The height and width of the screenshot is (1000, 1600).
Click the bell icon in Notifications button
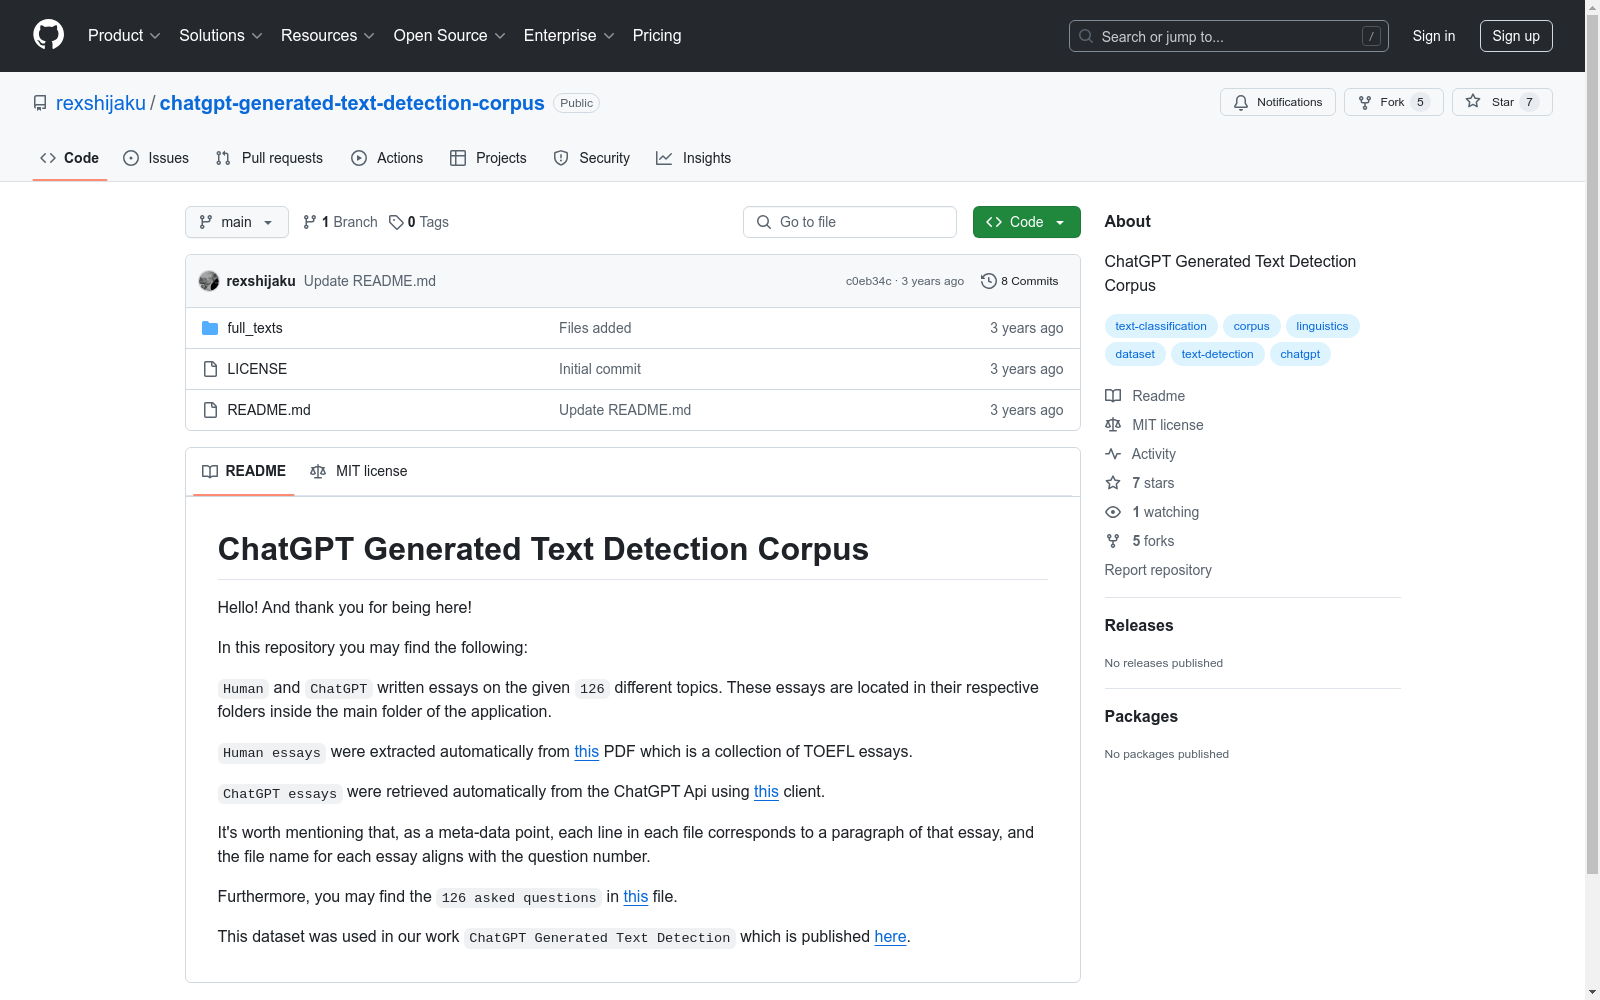tap(1241, 102)
